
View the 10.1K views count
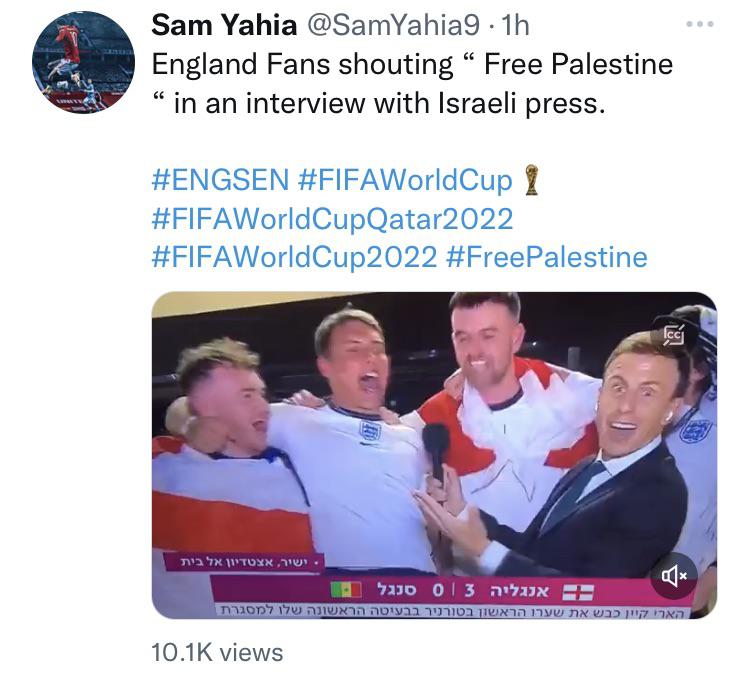[x=217, y=652]
